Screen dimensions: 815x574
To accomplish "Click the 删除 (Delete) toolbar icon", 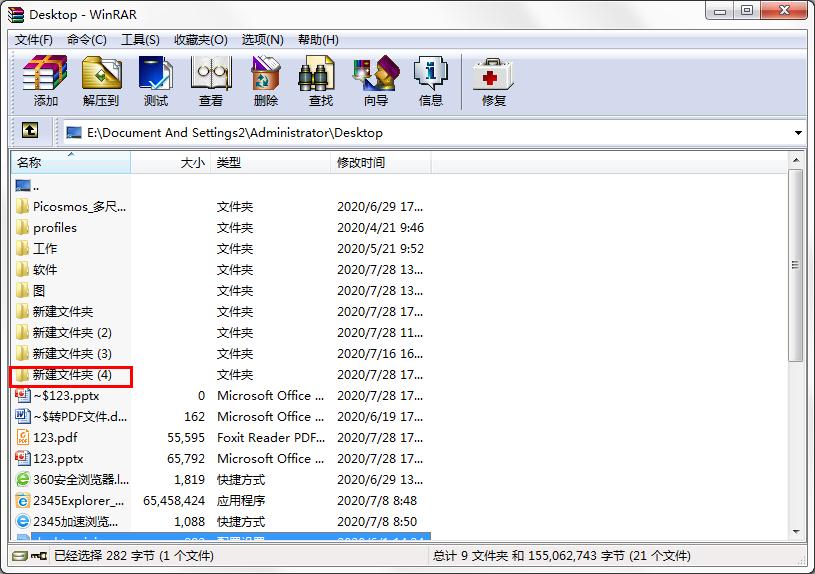I will tap(266, 73).
